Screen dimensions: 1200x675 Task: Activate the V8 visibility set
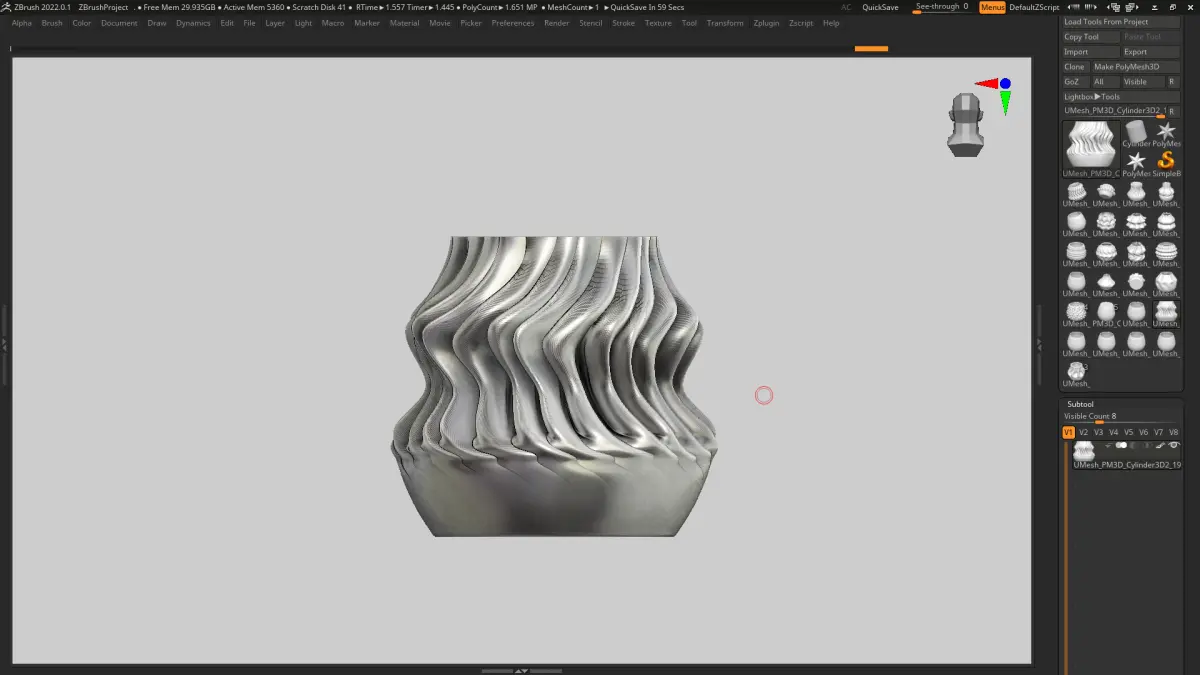[x=1173, y=432]
